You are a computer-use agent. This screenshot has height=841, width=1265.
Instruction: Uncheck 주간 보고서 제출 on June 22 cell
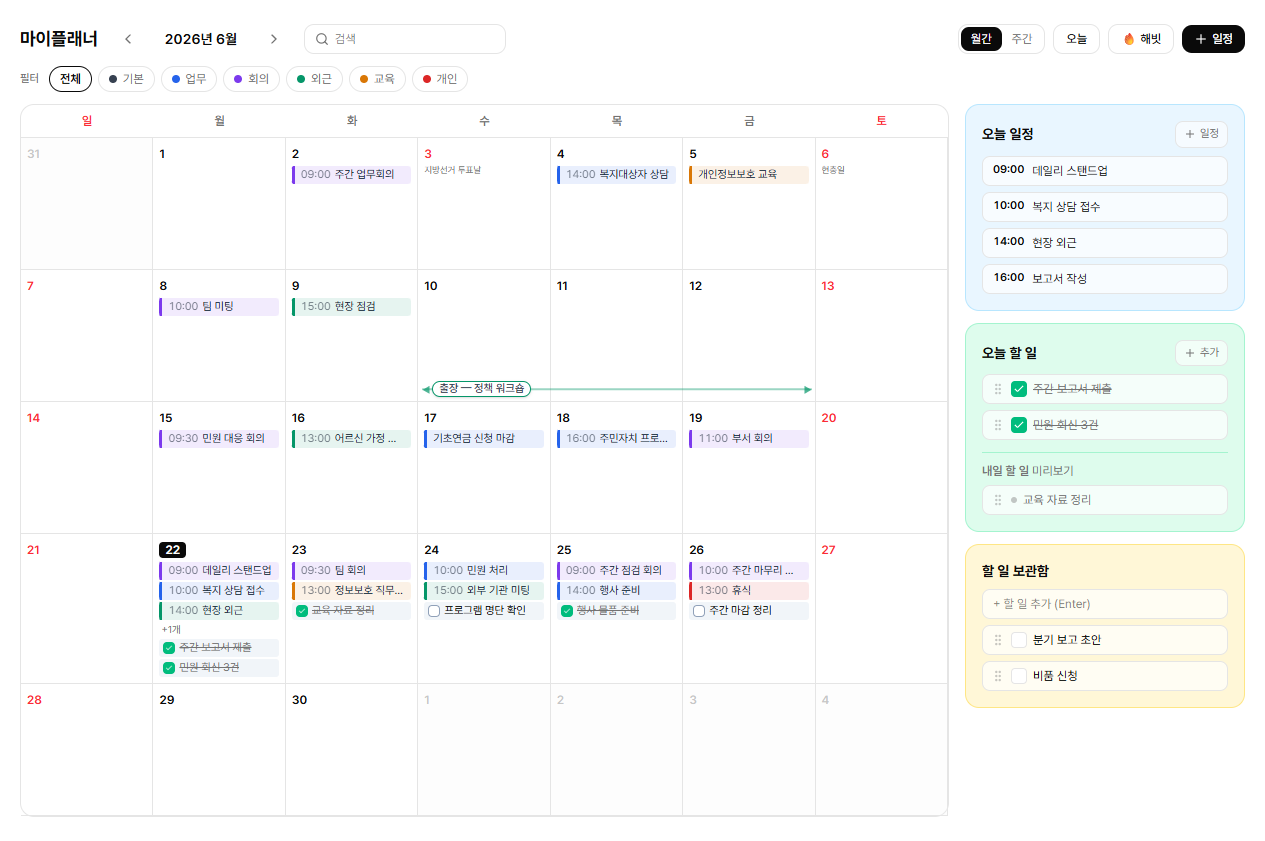point(169,648)
